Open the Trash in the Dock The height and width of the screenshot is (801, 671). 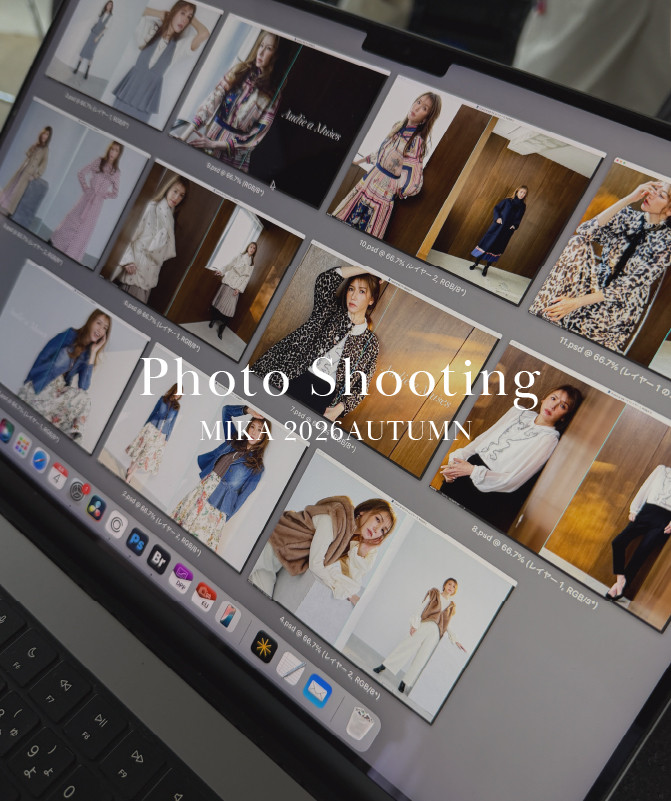click(361, 722)
